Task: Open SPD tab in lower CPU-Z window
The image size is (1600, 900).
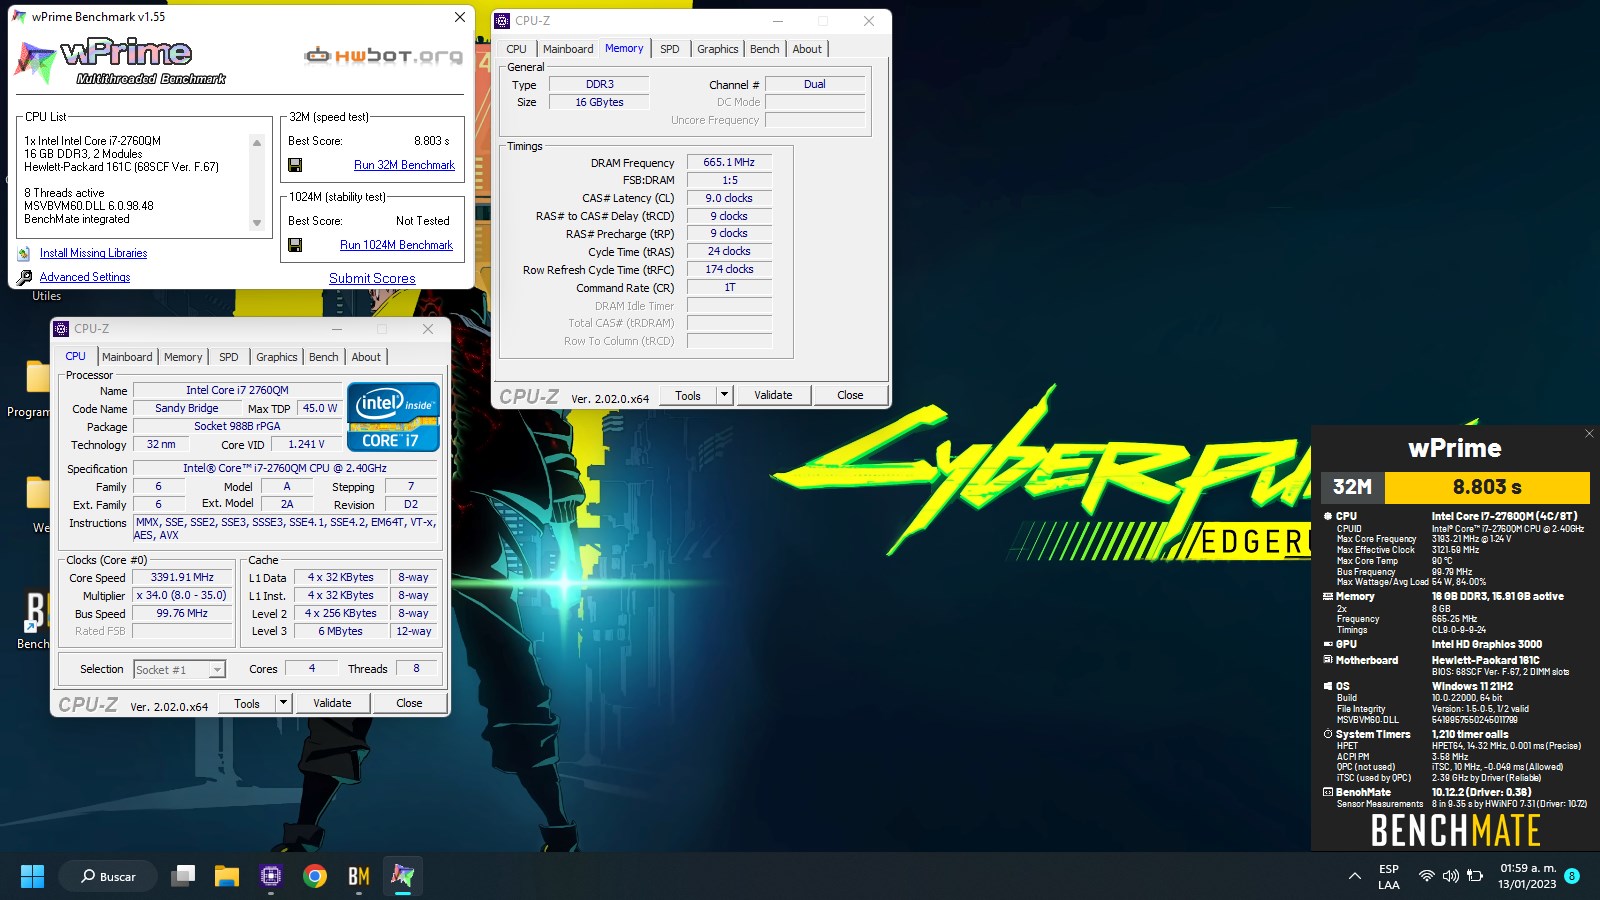Action: [229, 357]
